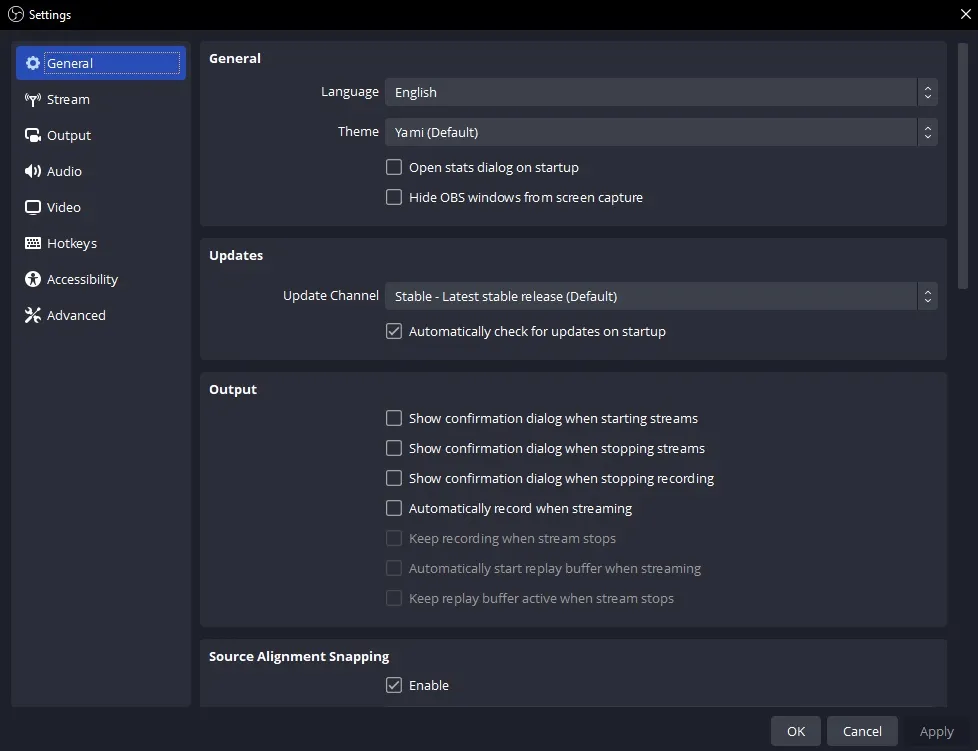This screenshot has width=978, height=751.
Task: Toggle Enable under Source Alignment Snapping
Action: click(x=394, y=685)
